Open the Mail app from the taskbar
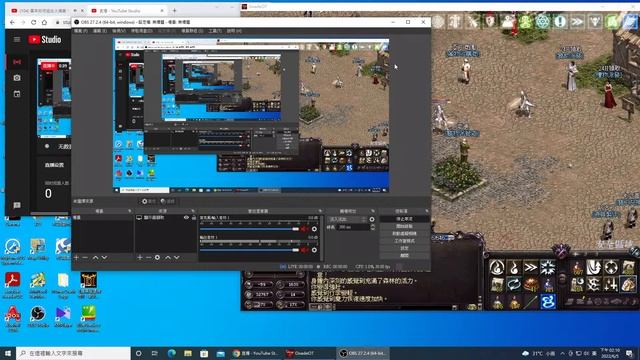 pyautogui.click(x=220, y=353)
